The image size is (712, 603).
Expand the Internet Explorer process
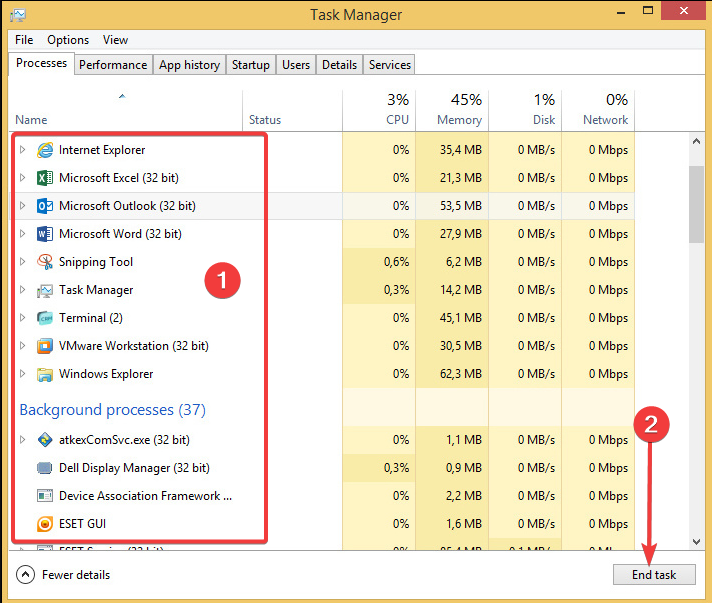[x=22, y=149]
